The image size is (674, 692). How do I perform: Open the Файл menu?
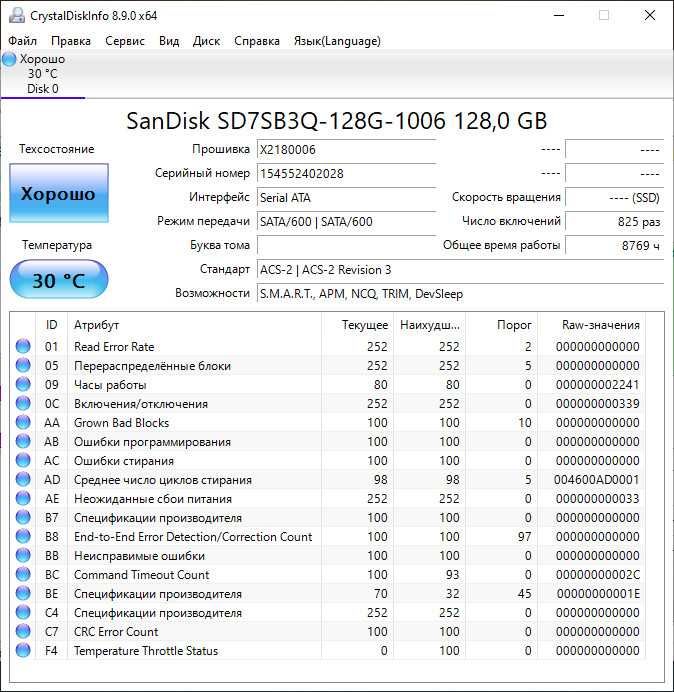(23, 41)
